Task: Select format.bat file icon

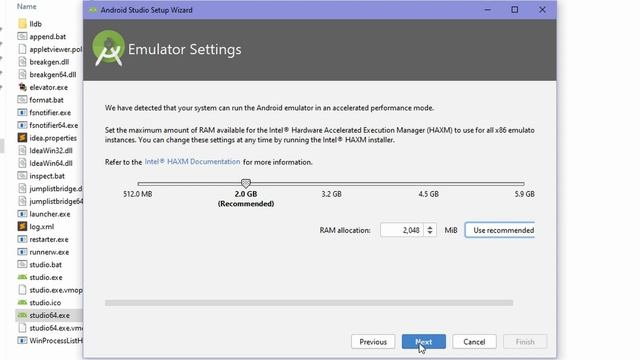Action: (22, 100)
